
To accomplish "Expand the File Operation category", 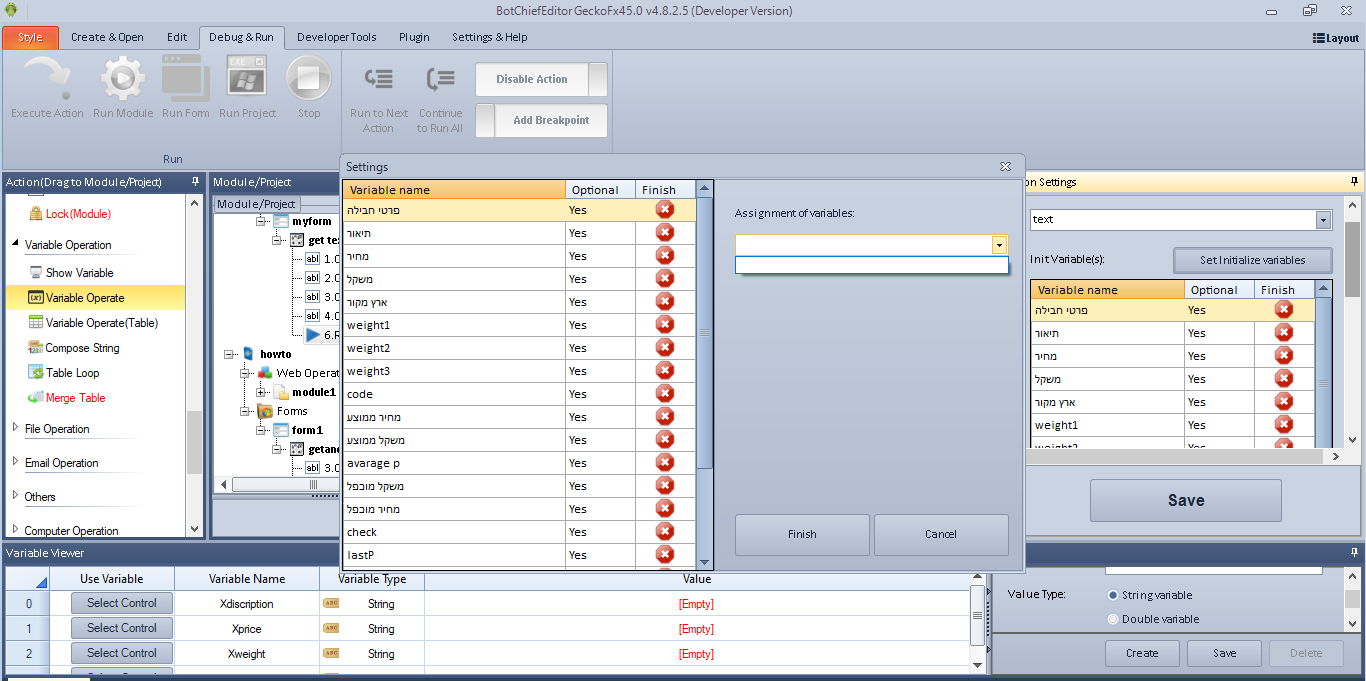I will tap(15, 428).
